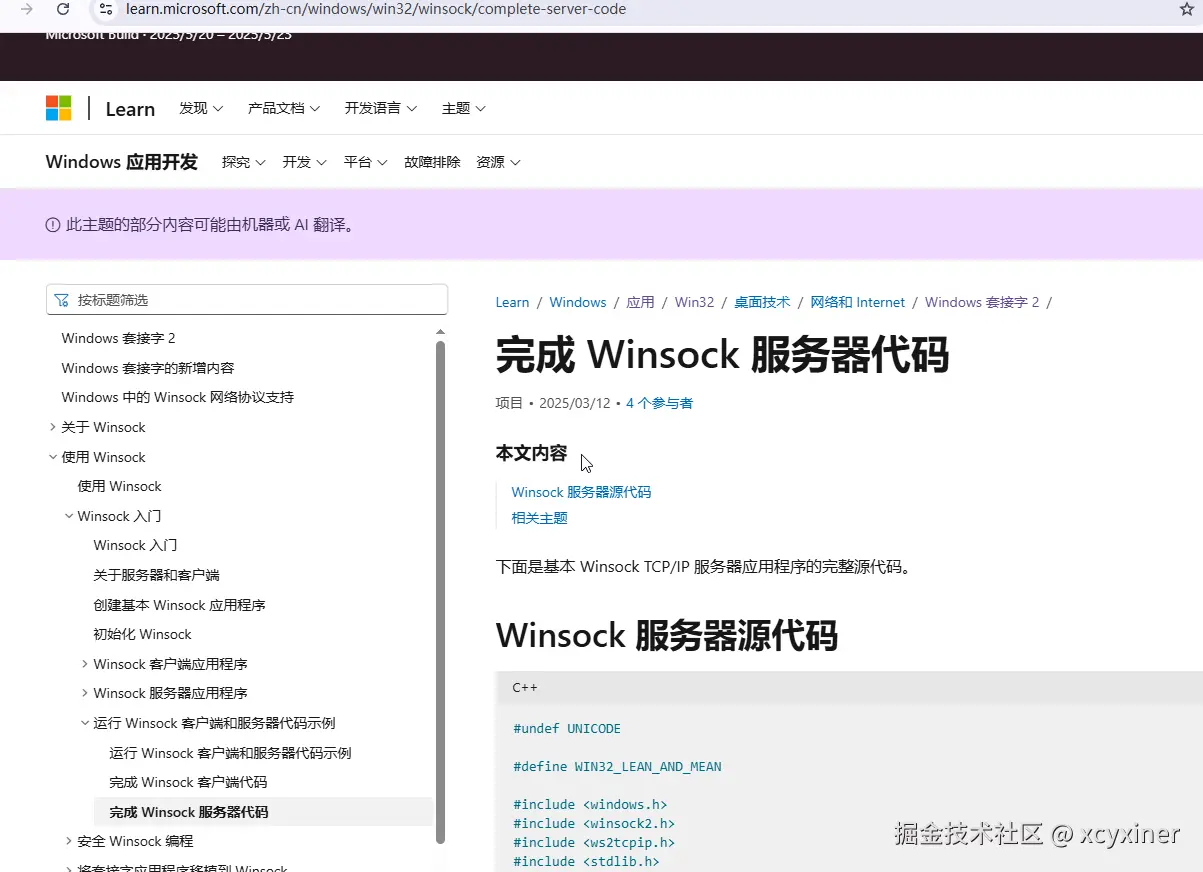Click the 完成 Winsock 服务器代码 heading
This screenshot has width=1203, height=872.
click(x=722, y=354)
